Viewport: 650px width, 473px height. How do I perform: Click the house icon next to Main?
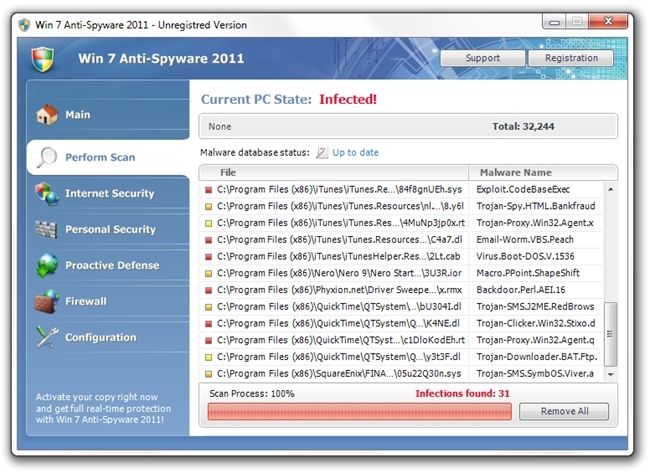46,114
